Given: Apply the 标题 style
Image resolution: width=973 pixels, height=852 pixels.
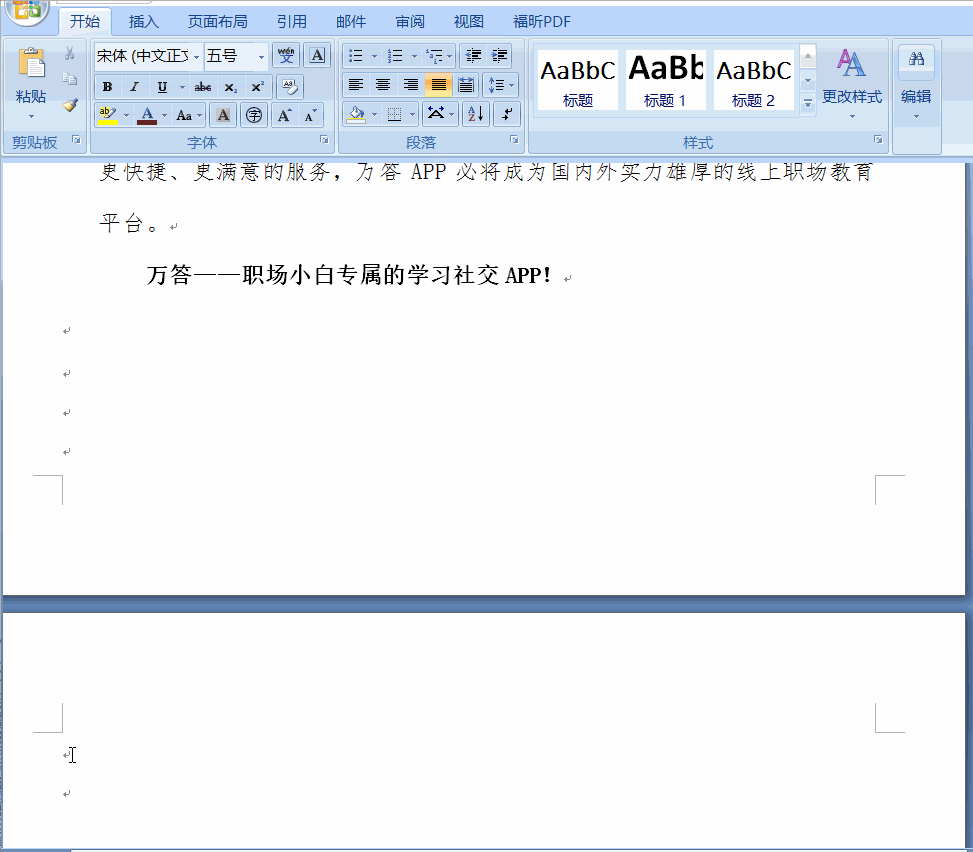Looking at the screenshot, I should (x=578, y=81).
